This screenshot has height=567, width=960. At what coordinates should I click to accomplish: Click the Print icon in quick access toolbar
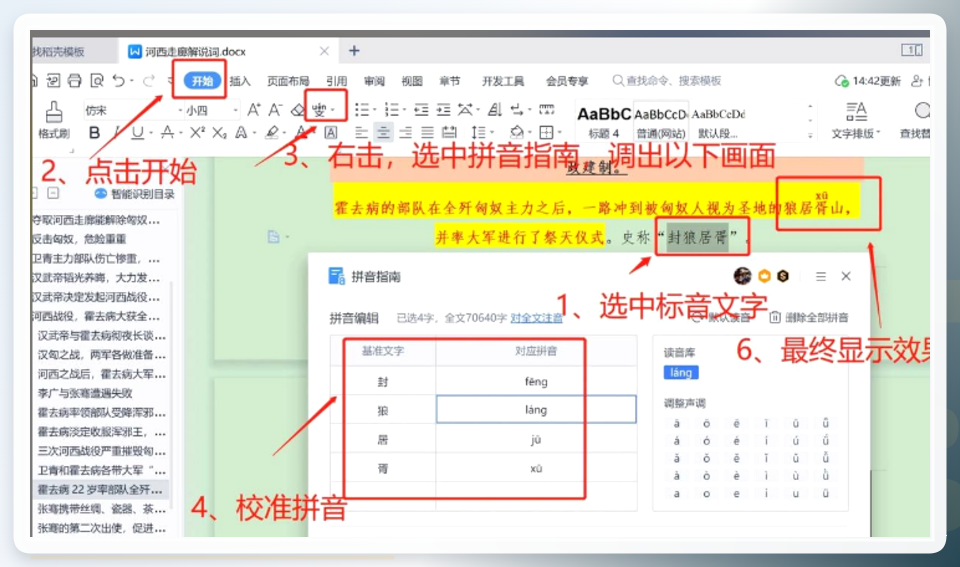tap(74, 80)
